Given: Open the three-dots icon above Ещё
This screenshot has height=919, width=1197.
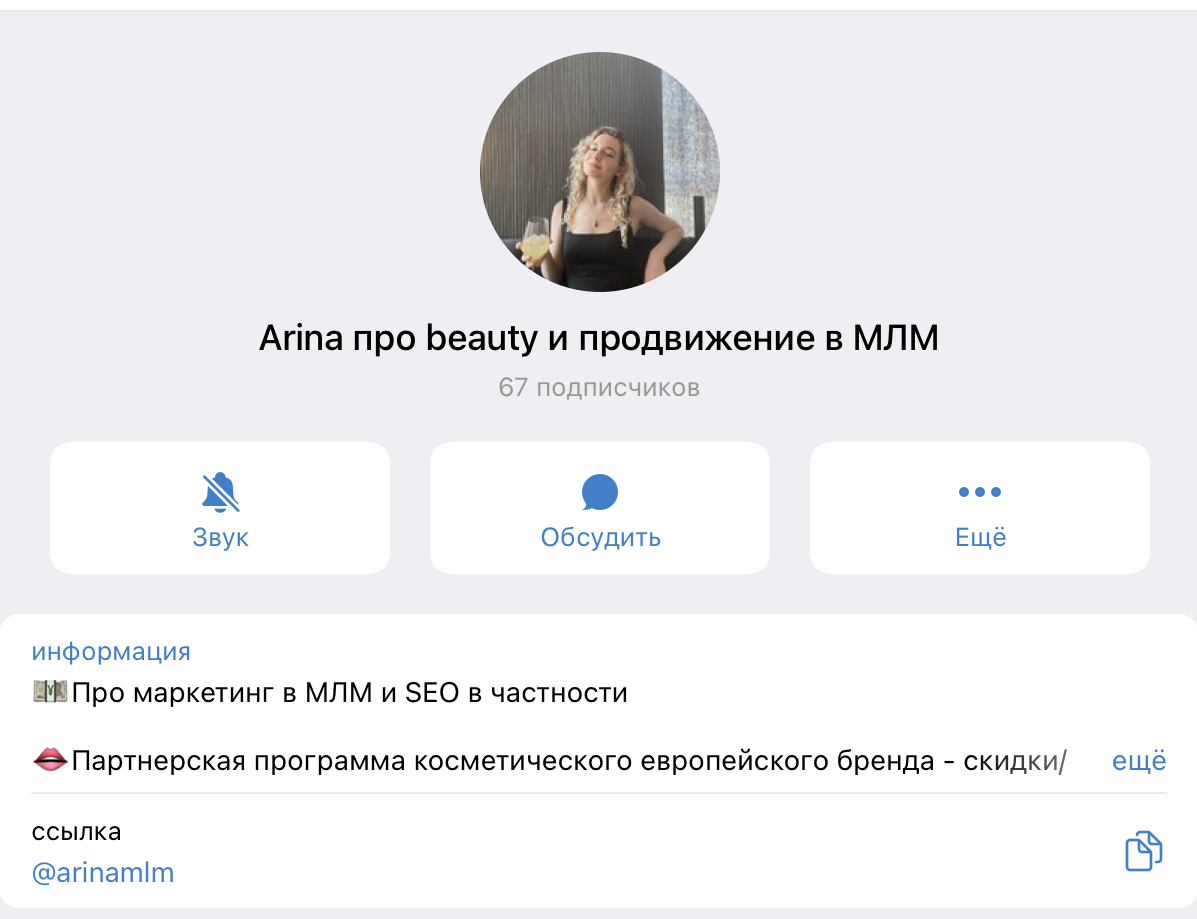Looking at the screenshot, I should 979,490.
